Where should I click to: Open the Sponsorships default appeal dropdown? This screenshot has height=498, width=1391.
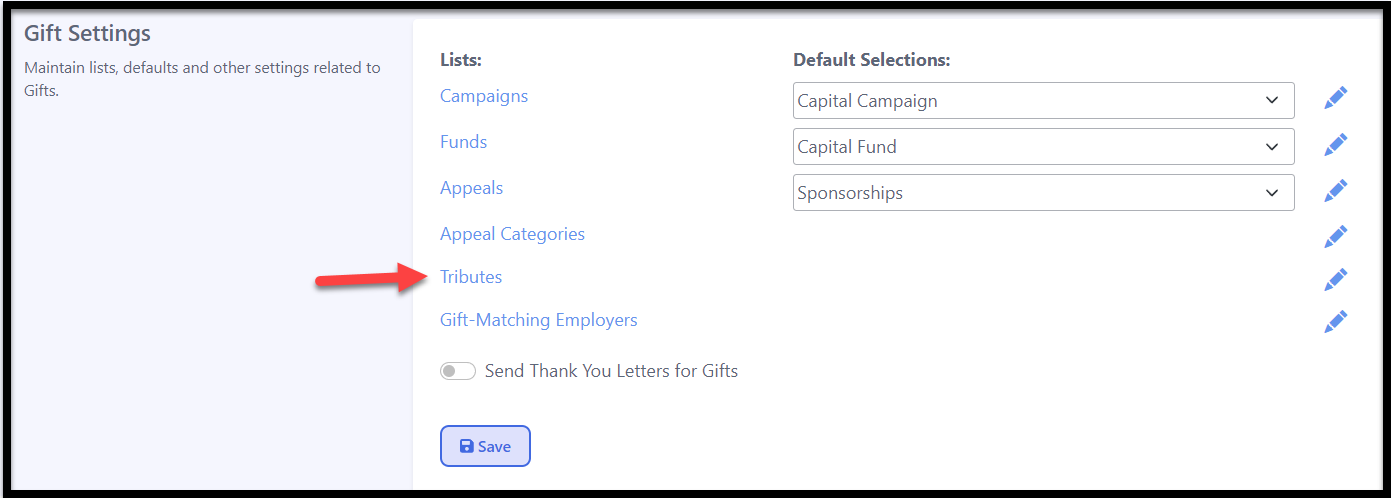(x=1043, y=192)
